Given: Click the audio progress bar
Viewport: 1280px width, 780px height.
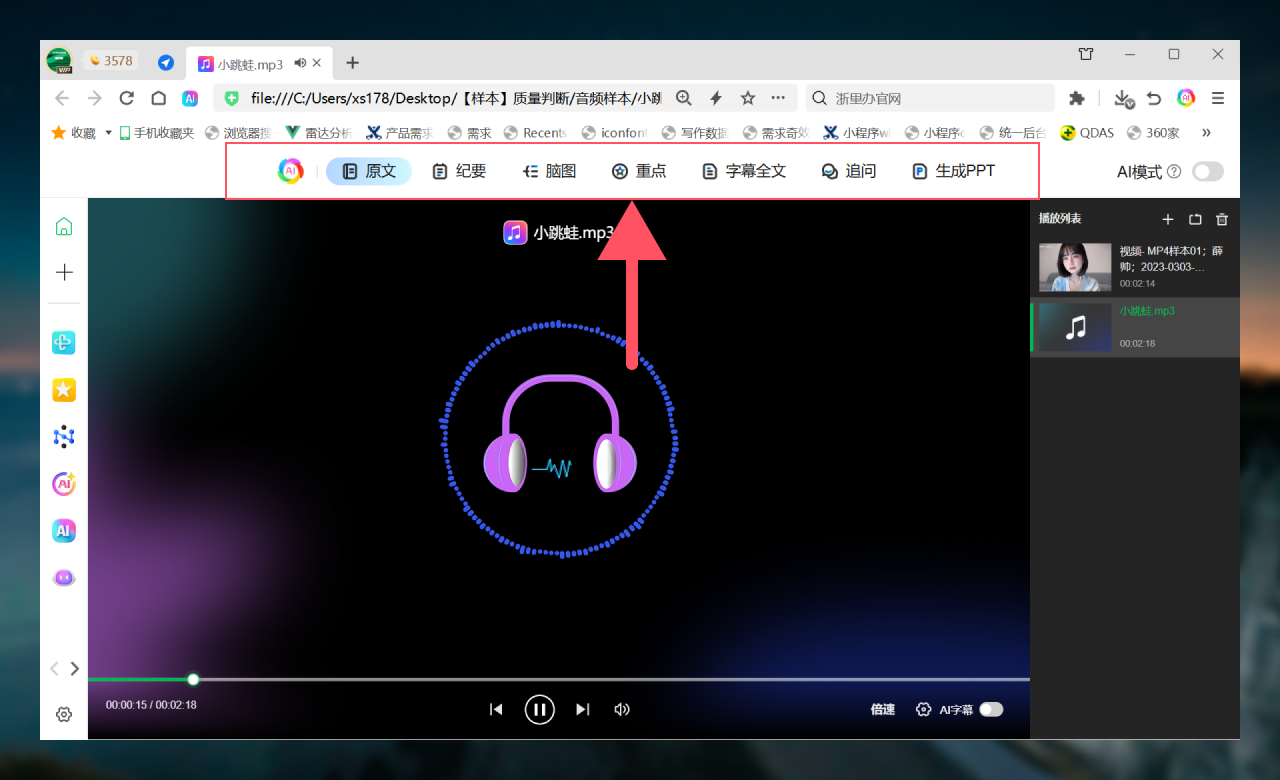Looking at the screenshot, I should 600,679.
